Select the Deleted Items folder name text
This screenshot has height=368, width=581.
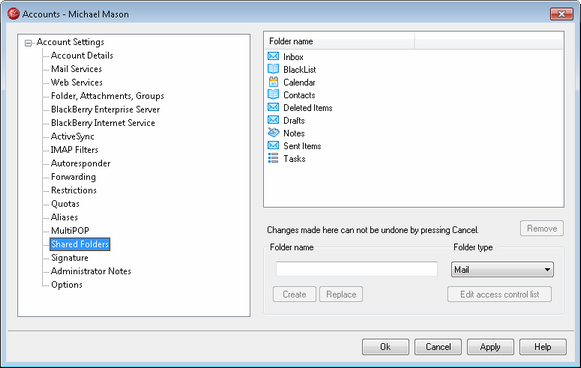(308, 108)
